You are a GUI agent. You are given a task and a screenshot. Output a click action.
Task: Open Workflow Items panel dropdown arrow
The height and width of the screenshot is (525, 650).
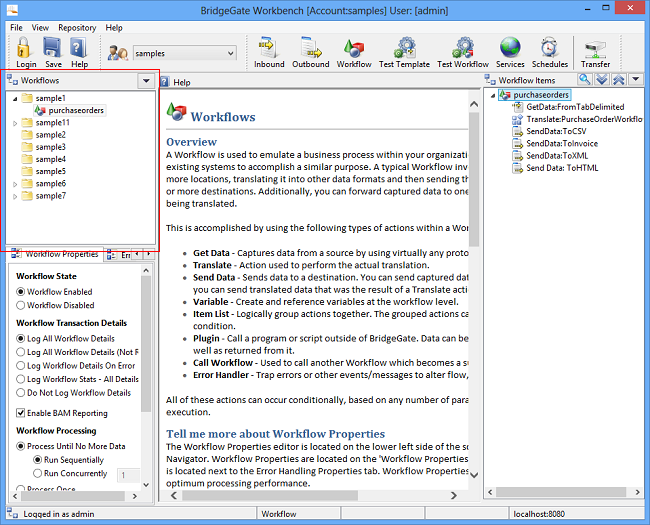[636, 79]
